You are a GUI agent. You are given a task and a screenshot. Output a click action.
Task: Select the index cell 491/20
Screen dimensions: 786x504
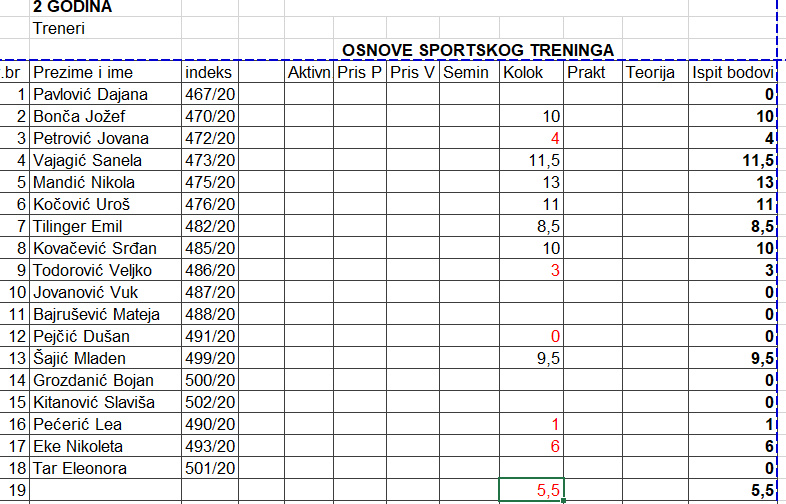209,336
